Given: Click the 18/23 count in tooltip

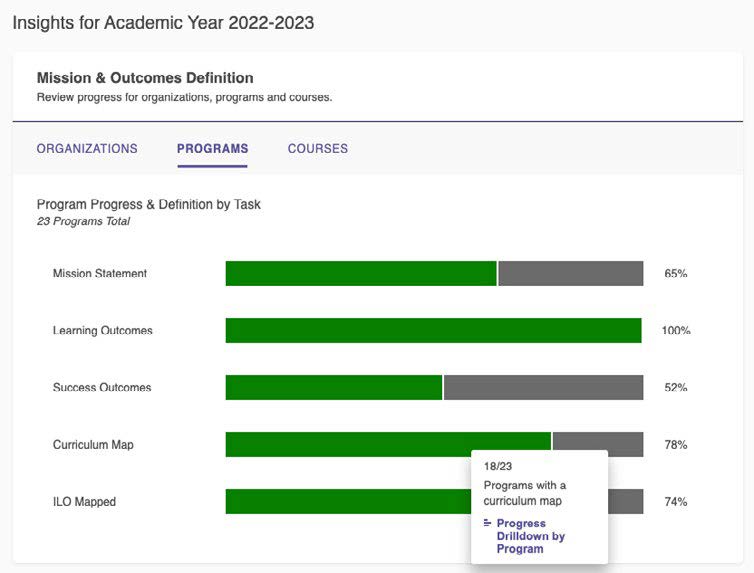Looking at the screenshot, I should (498, 466).
